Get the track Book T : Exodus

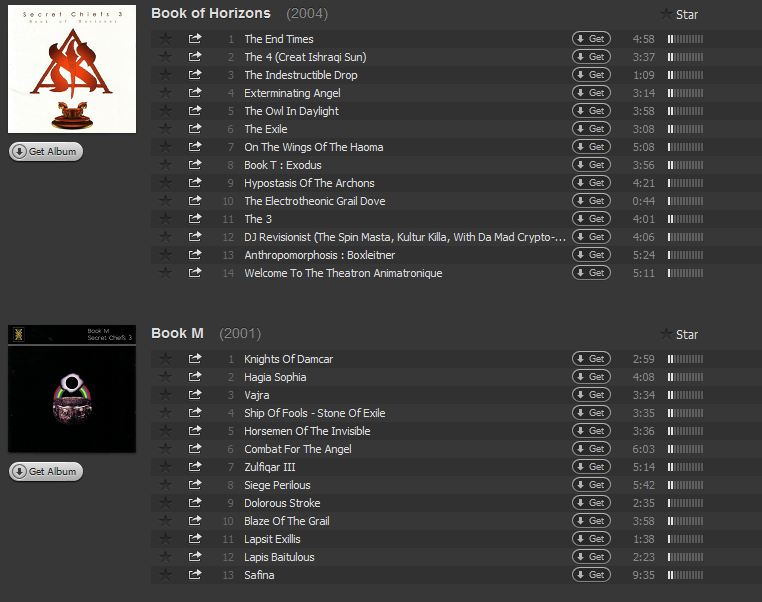point(591,165)
